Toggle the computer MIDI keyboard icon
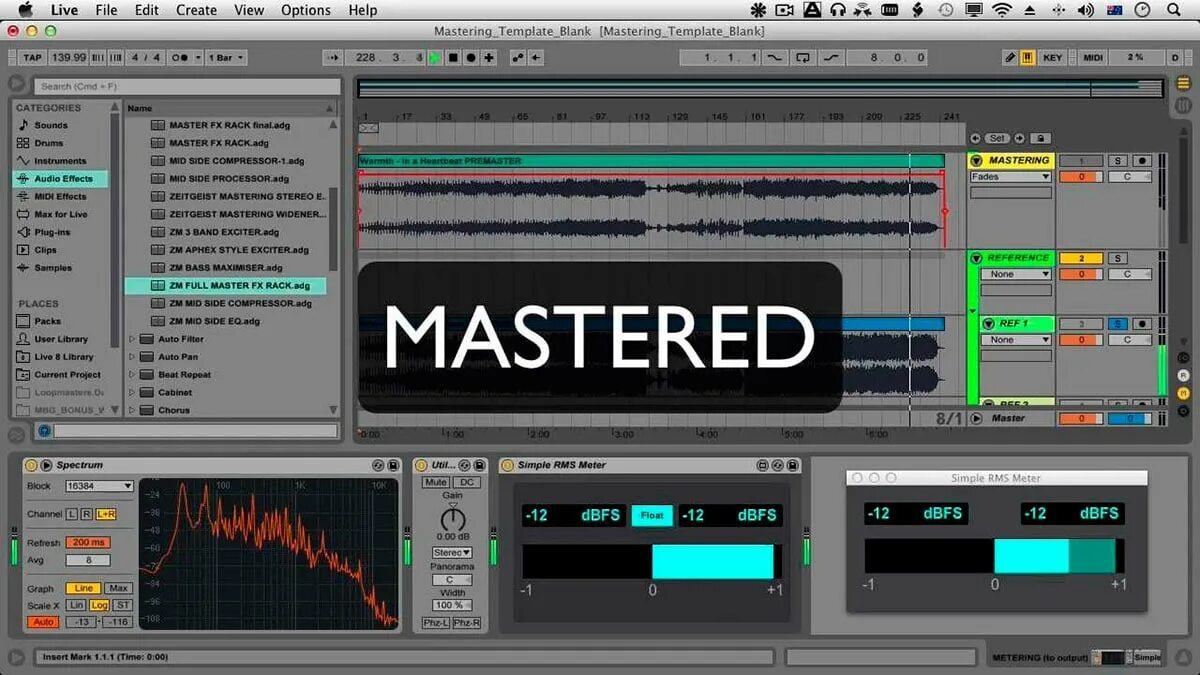The height and width of the screenshot is (675, 1200). (1028, 58)
